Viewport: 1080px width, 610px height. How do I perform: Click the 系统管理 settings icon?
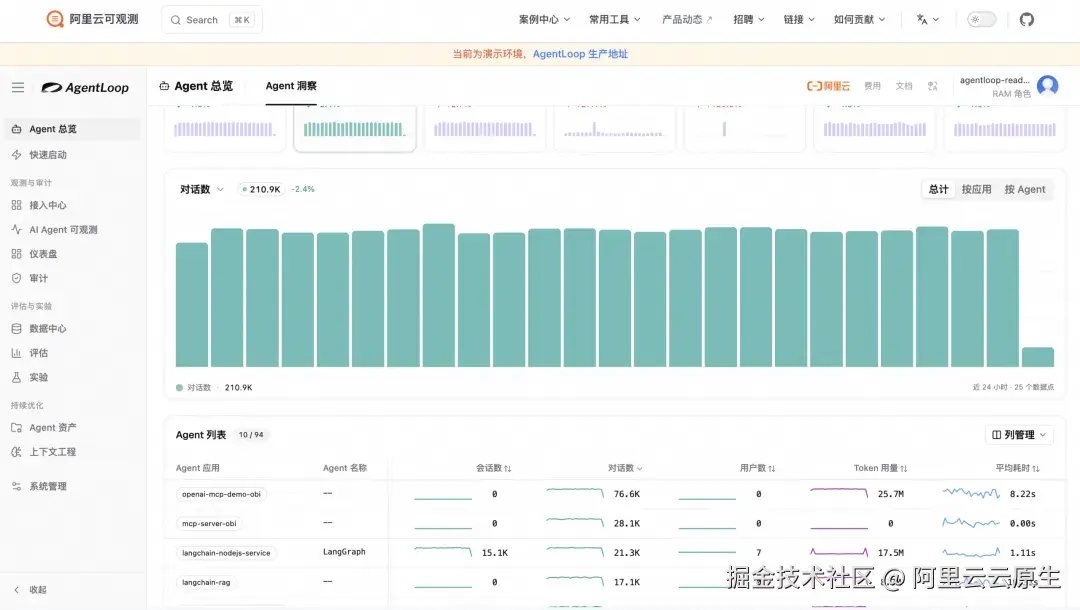[17, 486]
